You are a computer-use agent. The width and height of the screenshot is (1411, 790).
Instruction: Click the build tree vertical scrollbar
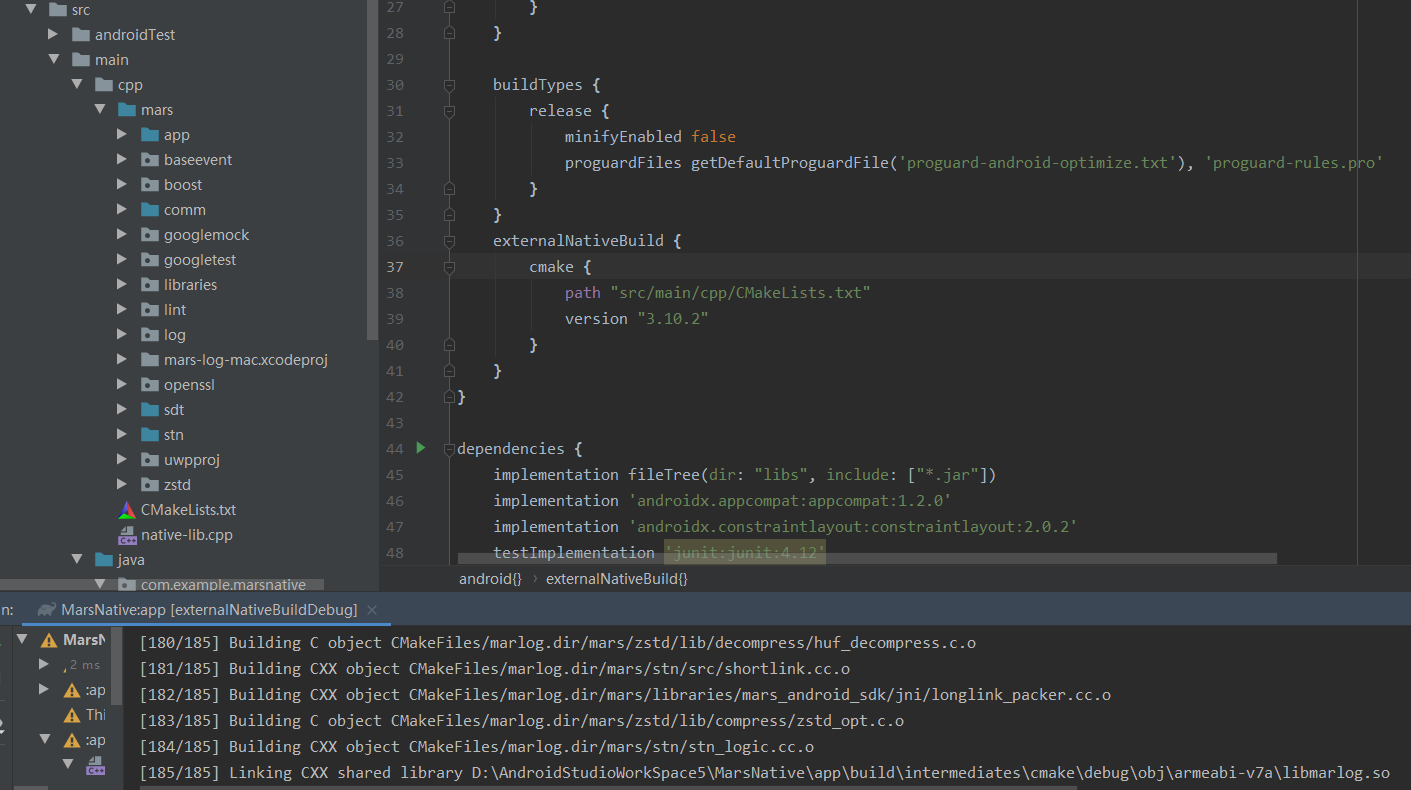117,665
